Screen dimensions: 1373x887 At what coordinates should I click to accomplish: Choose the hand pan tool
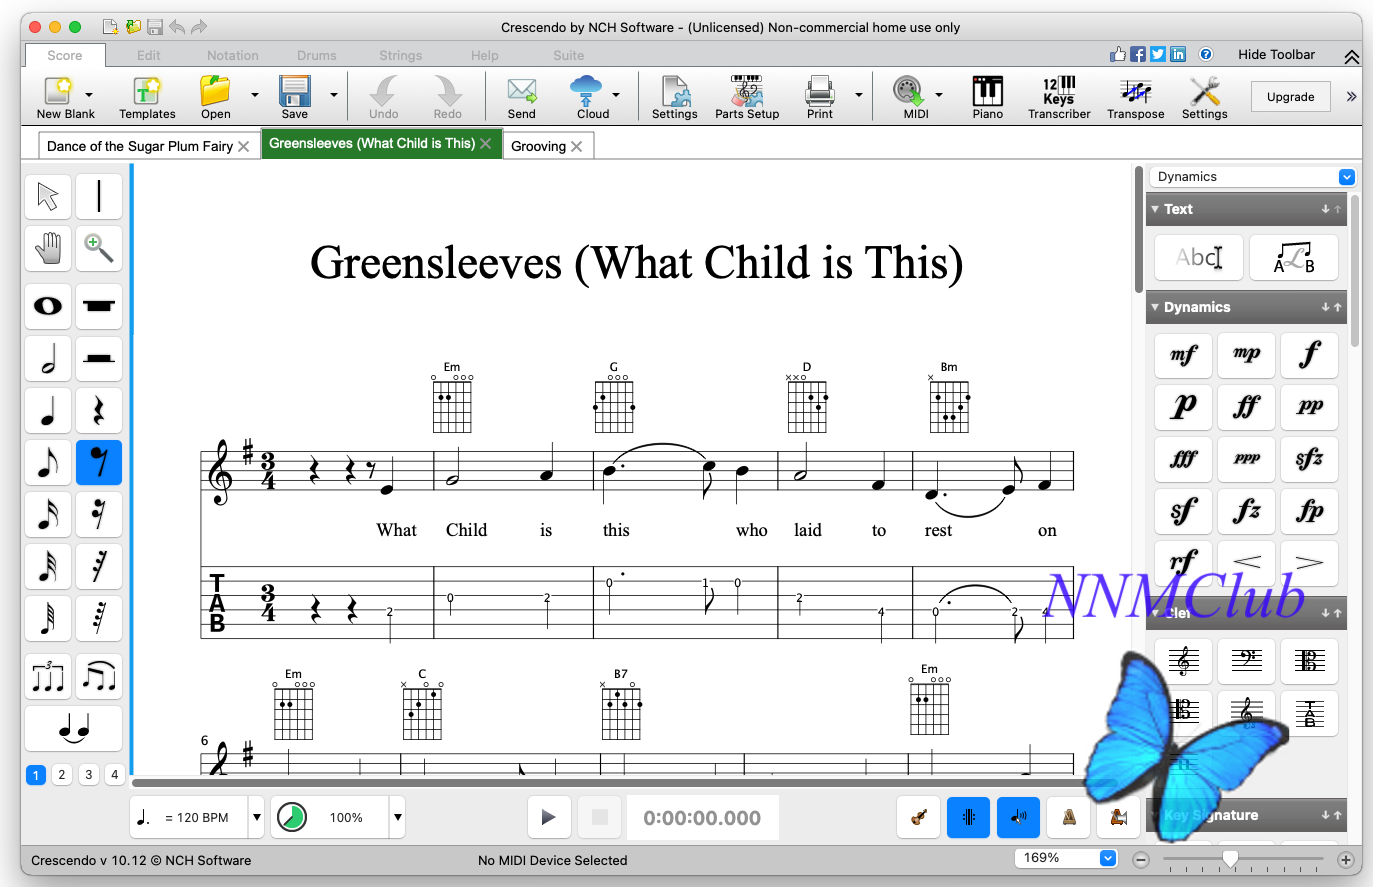click(48, 248)
